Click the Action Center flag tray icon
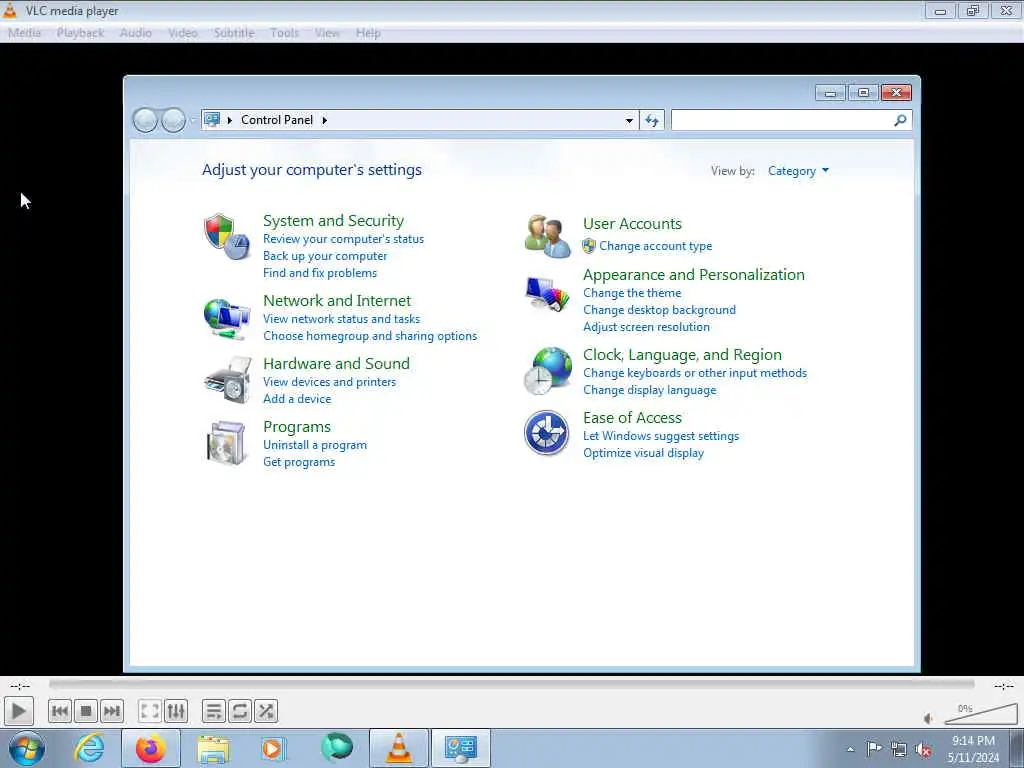Image resolution: width=1024 pixels, height=768 pixels. (874, 748)
